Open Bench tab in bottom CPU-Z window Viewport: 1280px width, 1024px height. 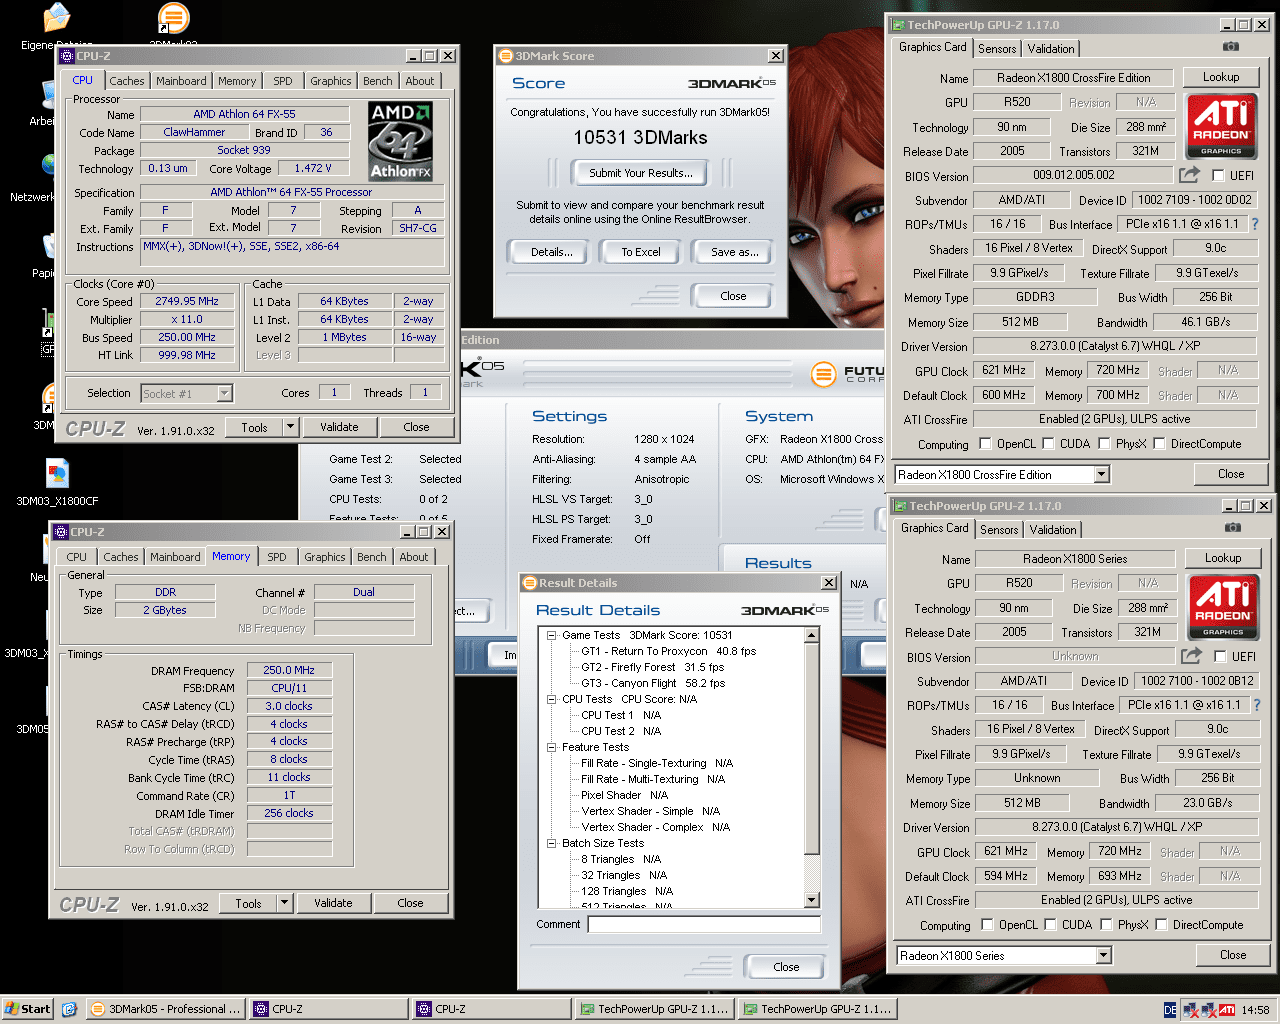(x=372, y=557)
